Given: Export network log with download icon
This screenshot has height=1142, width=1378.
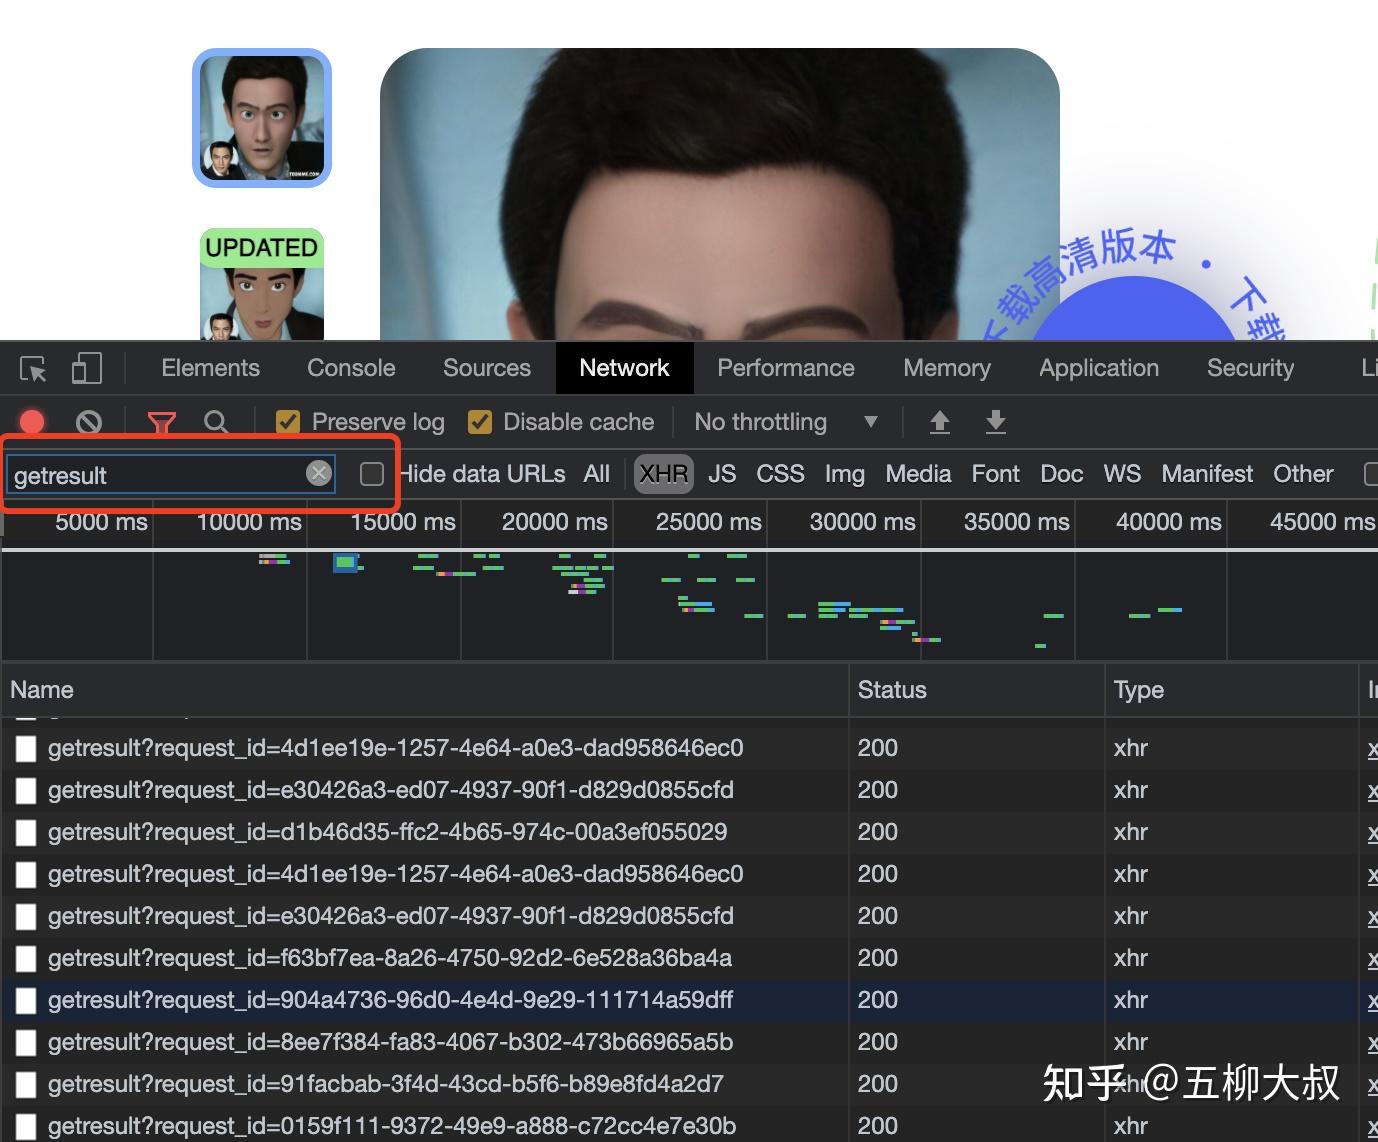Looking at the screenshot, I should click(995, 422).
